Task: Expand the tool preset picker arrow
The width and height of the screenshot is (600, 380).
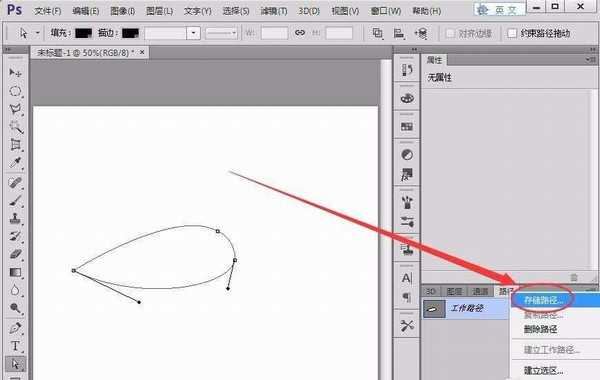Action: click(x=38, y=33)
